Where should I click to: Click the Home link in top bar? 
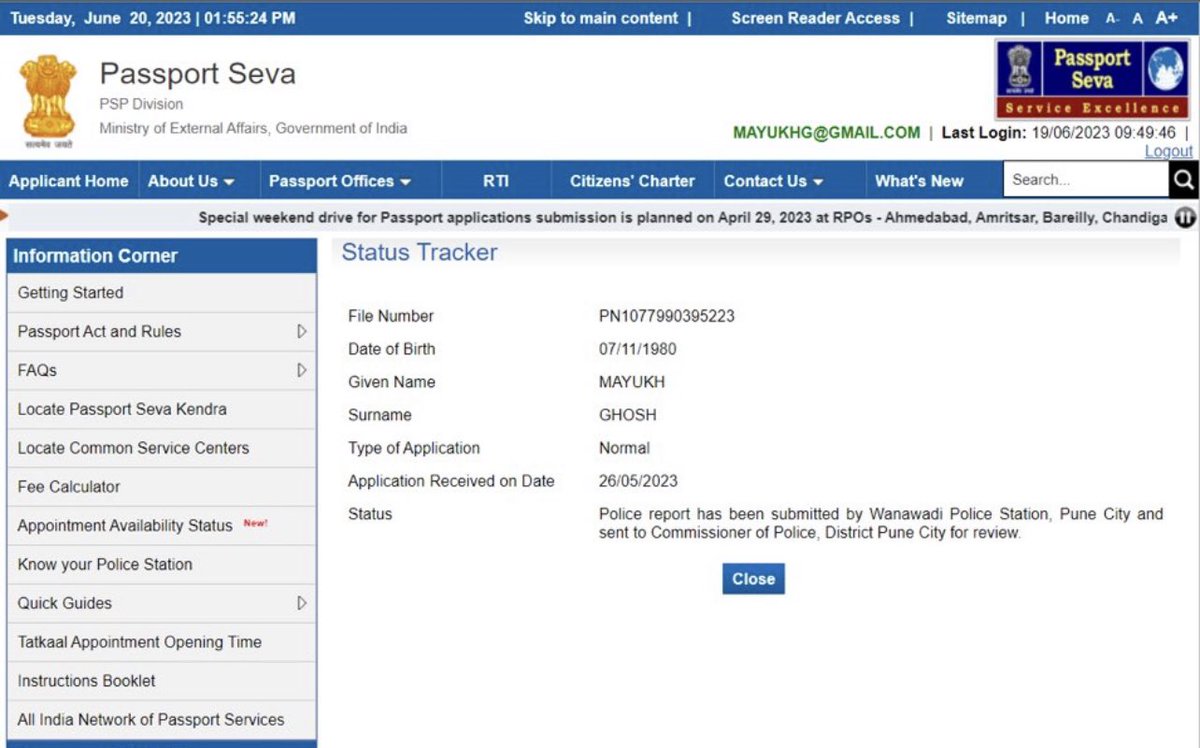tap(1066, 18)
